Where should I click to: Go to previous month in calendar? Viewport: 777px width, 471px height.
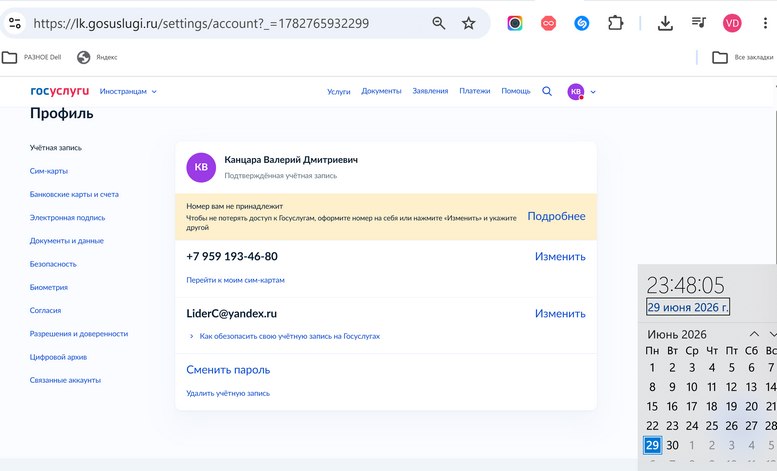(754, 334)
